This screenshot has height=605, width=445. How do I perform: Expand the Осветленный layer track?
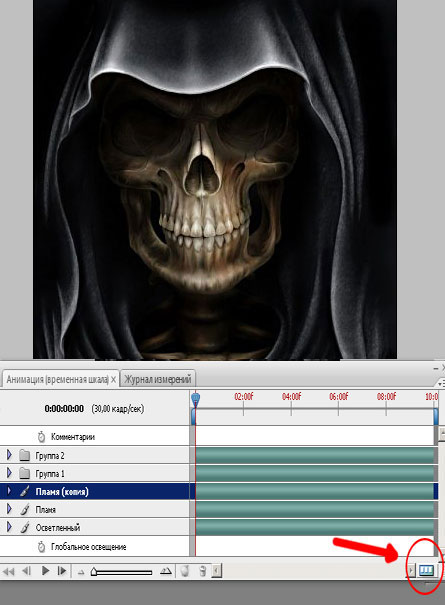point(9,527)
